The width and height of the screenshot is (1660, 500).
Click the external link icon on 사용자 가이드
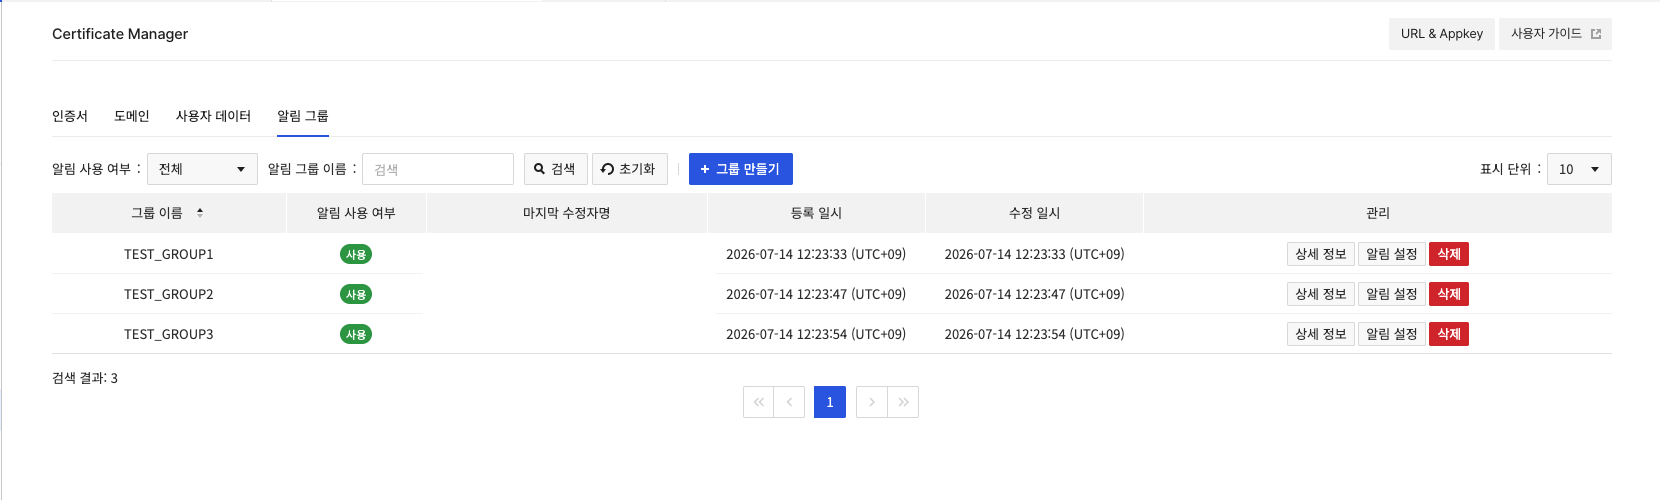(x=1596, y=34)
